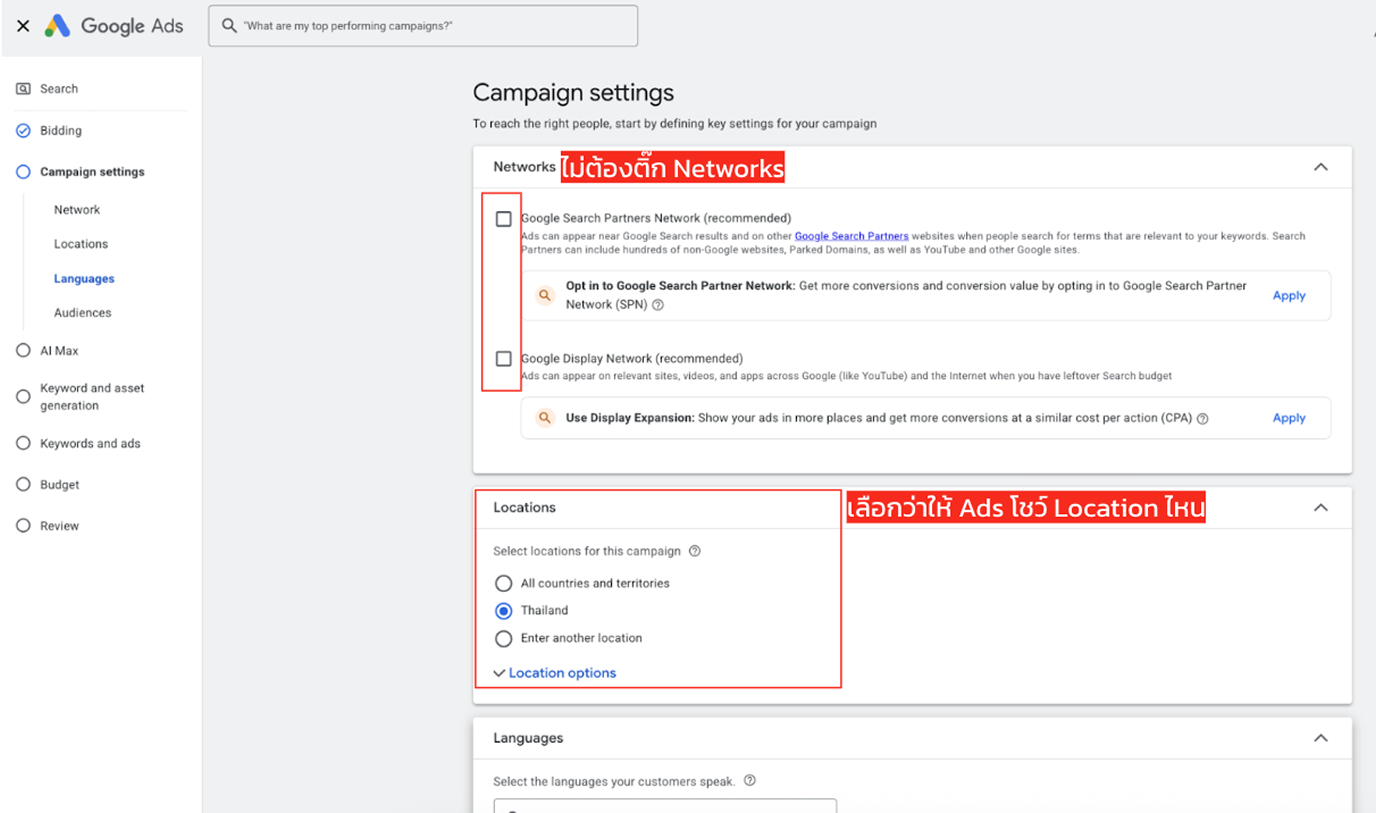Click the 'Select locations for this campaign' text
The image size is (1376, 813).
(x=587, y=551)
